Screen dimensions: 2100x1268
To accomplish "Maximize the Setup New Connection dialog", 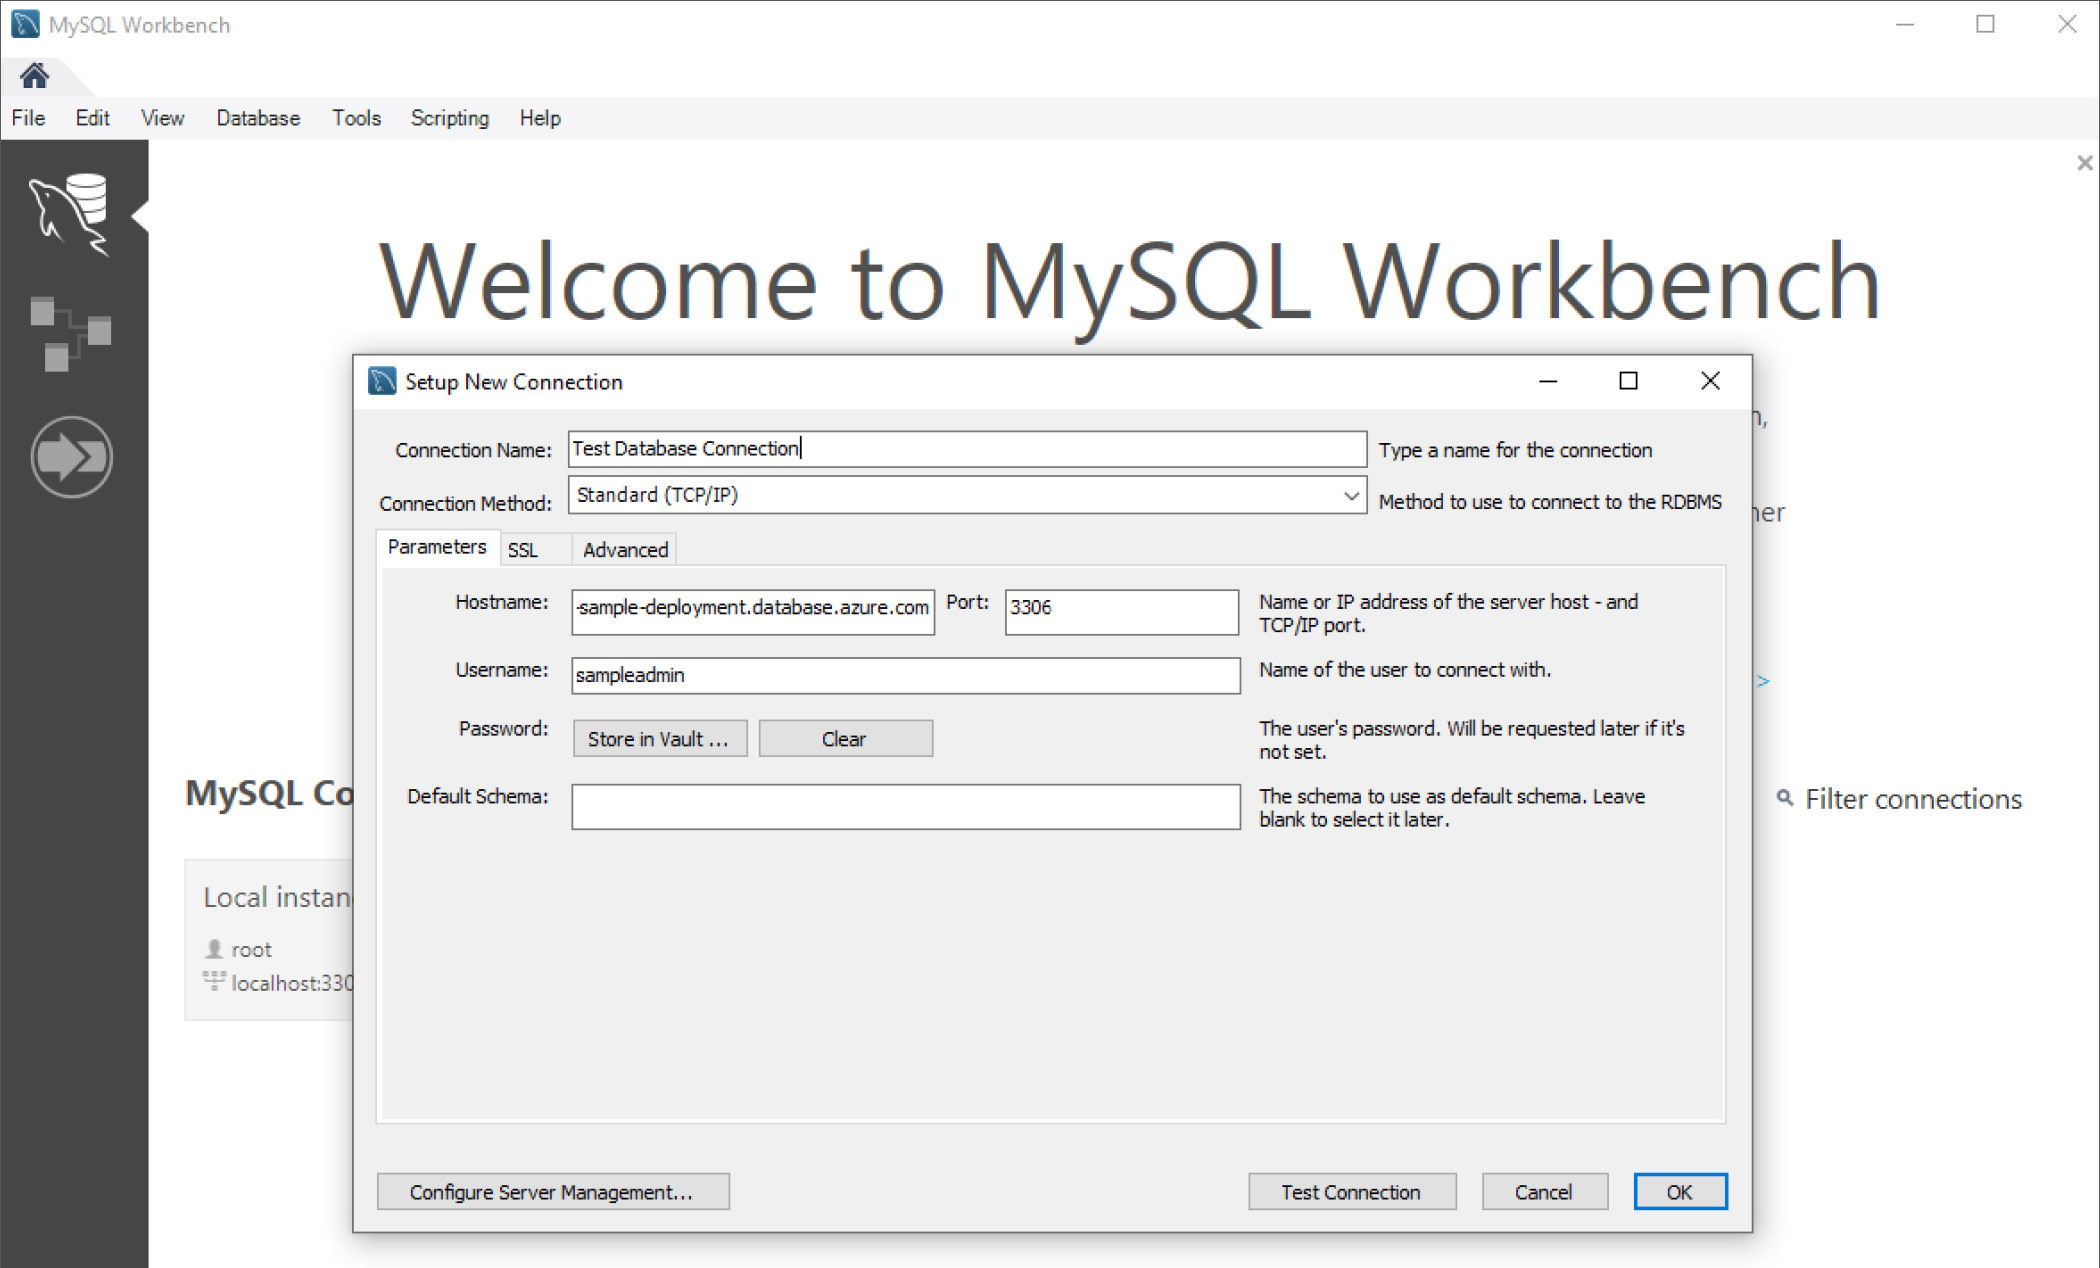I will click(x=1628, y=381).
